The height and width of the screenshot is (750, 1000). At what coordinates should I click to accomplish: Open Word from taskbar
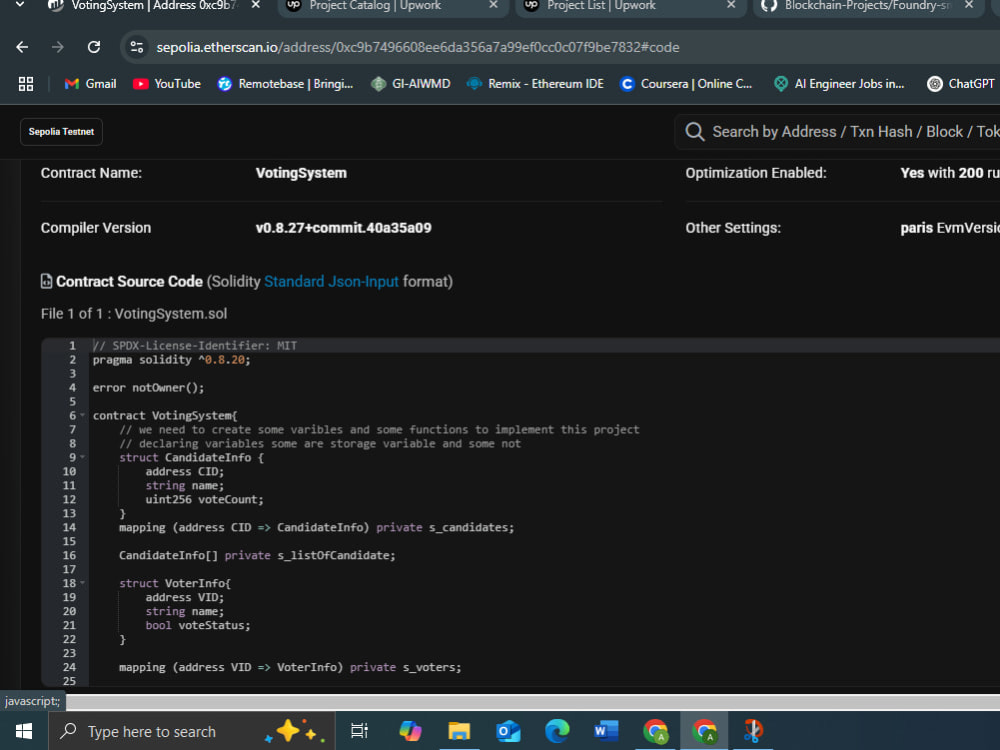tap(606, 731)
